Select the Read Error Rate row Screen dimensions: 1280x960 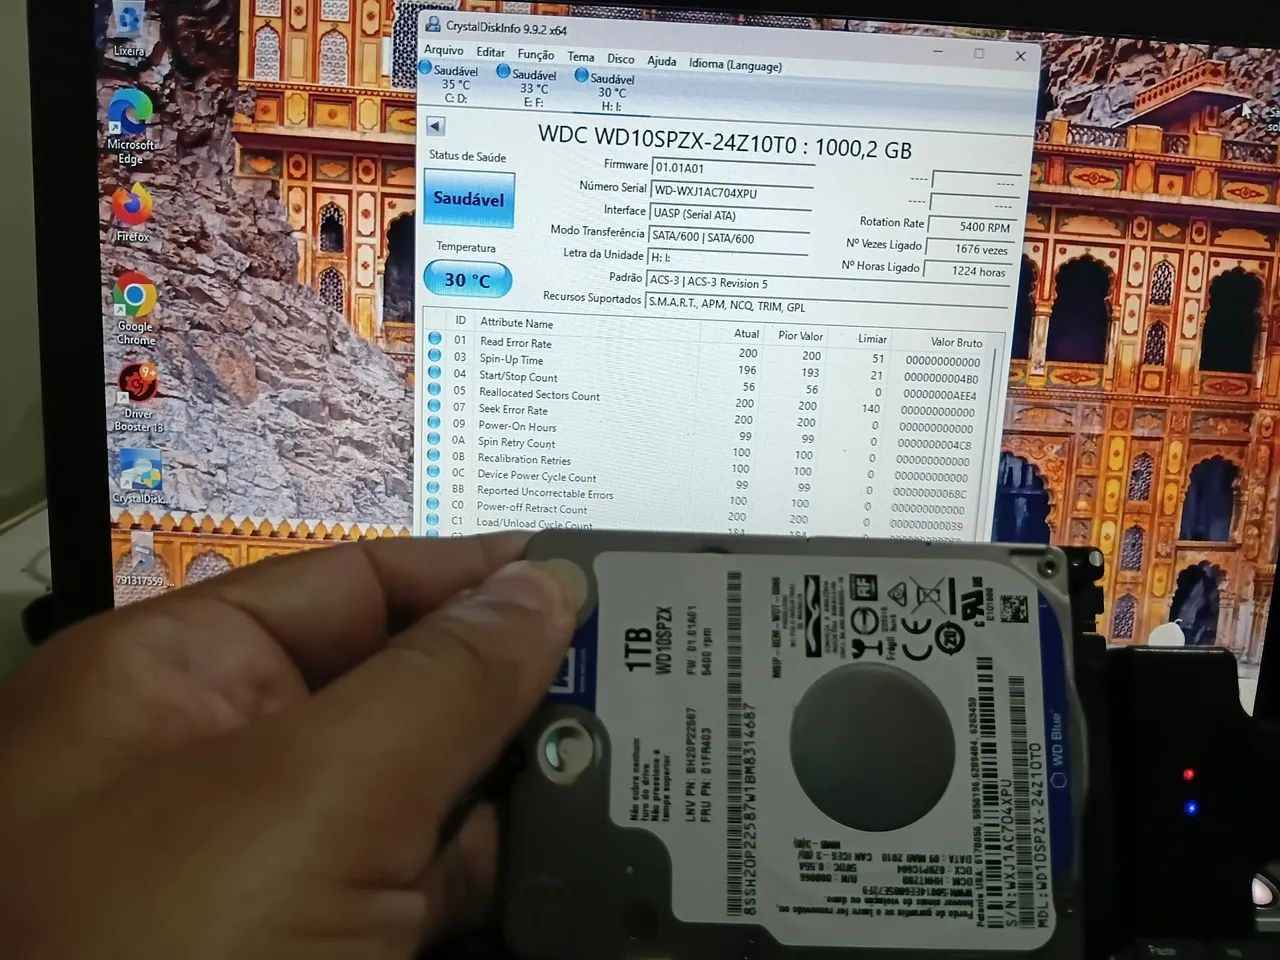tap(707, 349)
